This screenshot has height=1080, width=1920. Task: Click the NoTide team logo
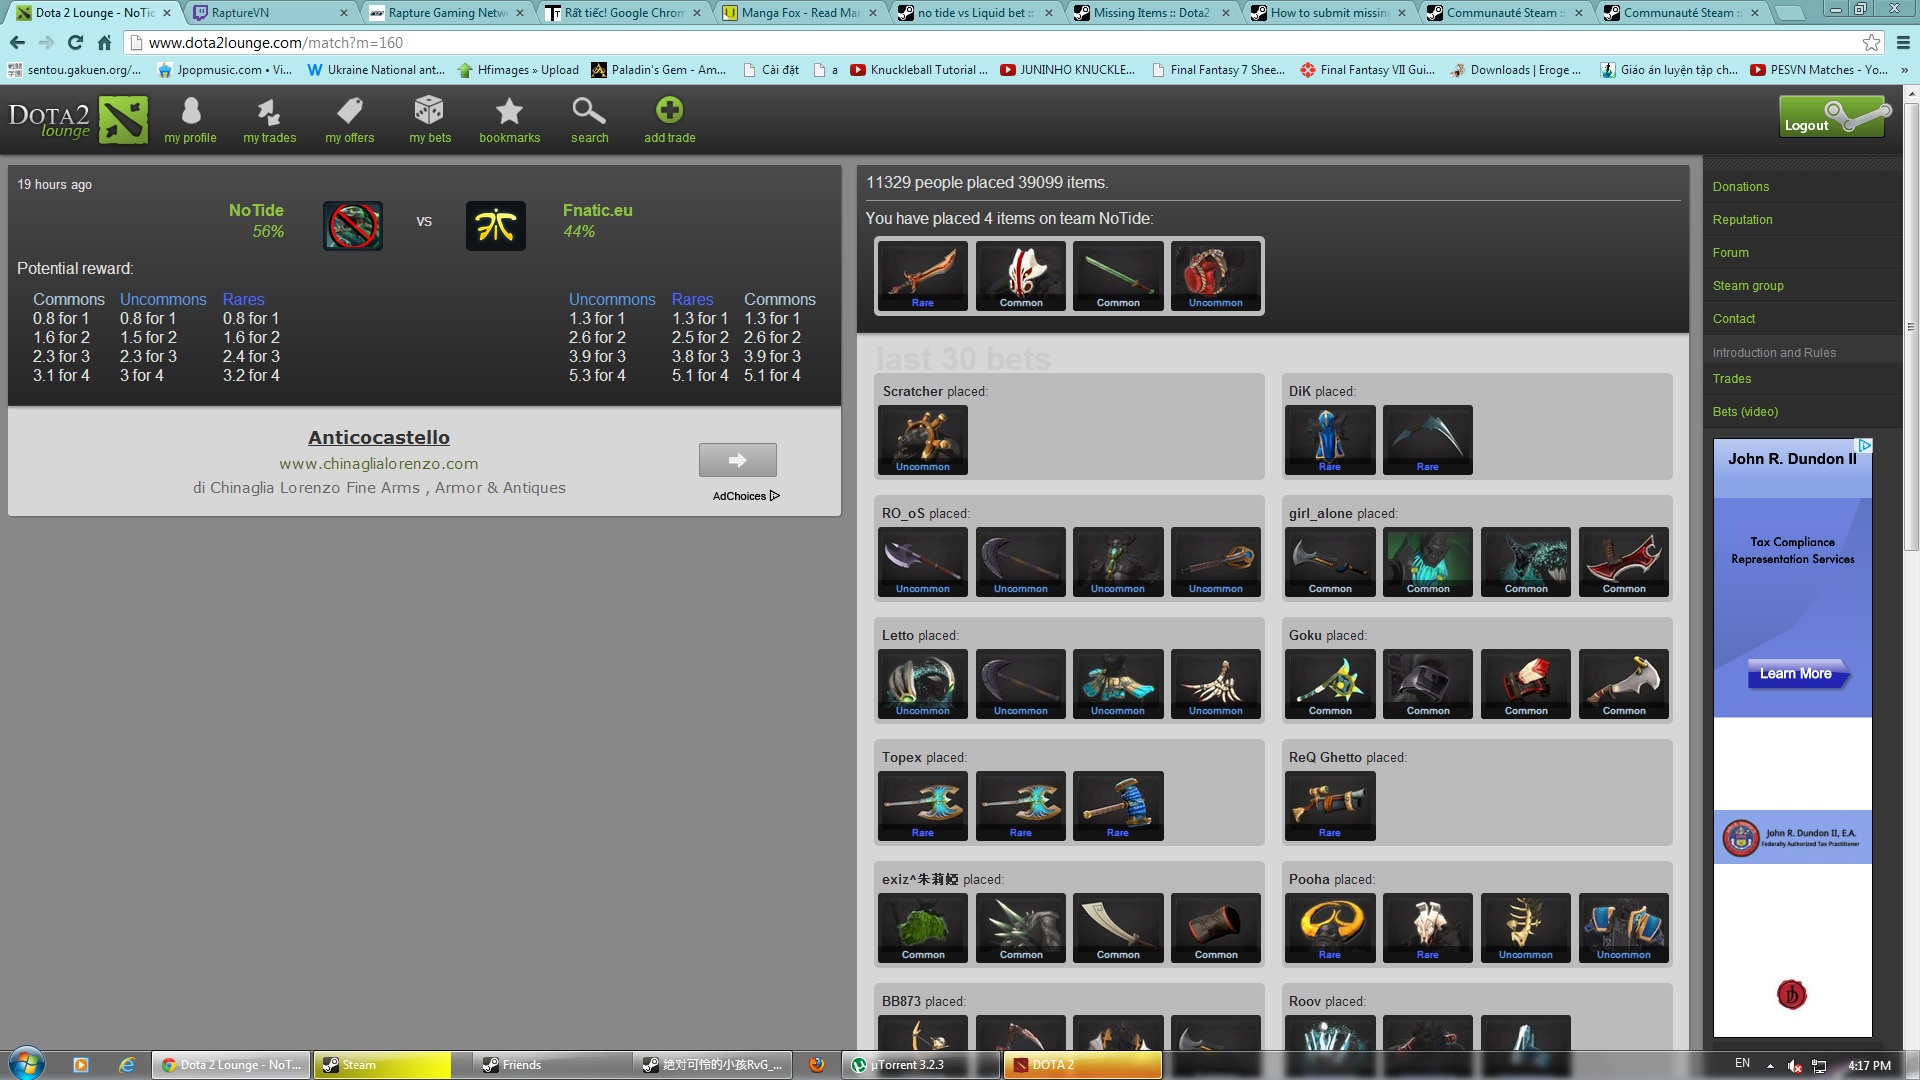[x=353, y=225]
